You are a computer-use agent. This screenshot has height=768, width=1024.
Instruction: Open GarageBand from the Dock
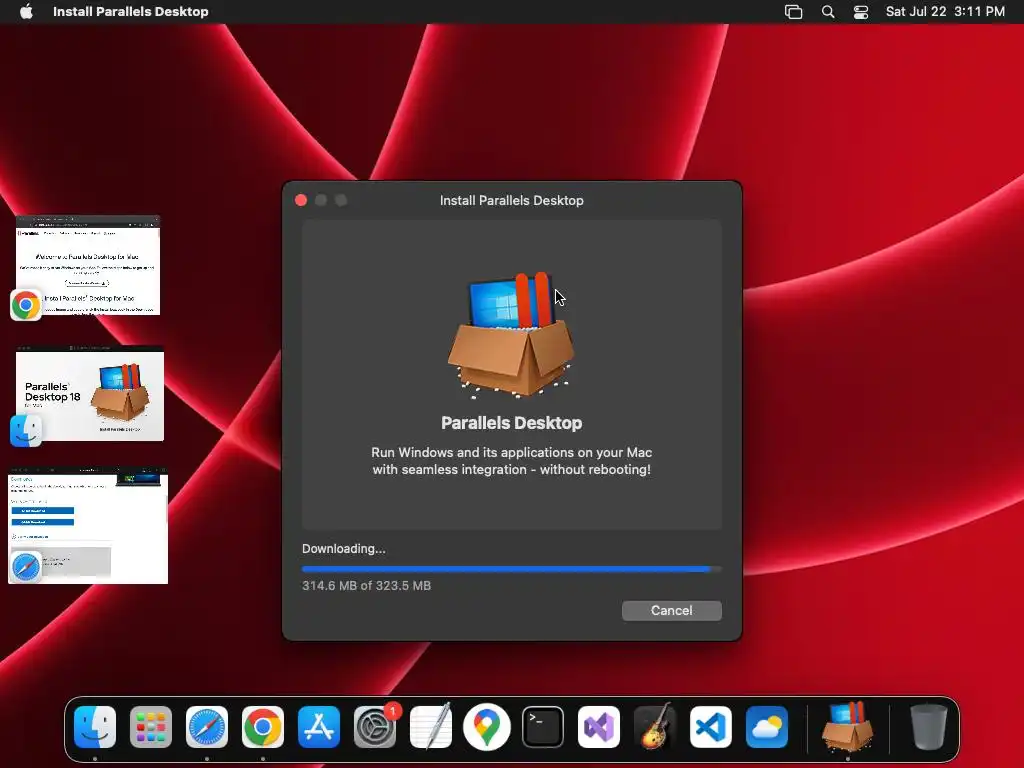[654, 726]
